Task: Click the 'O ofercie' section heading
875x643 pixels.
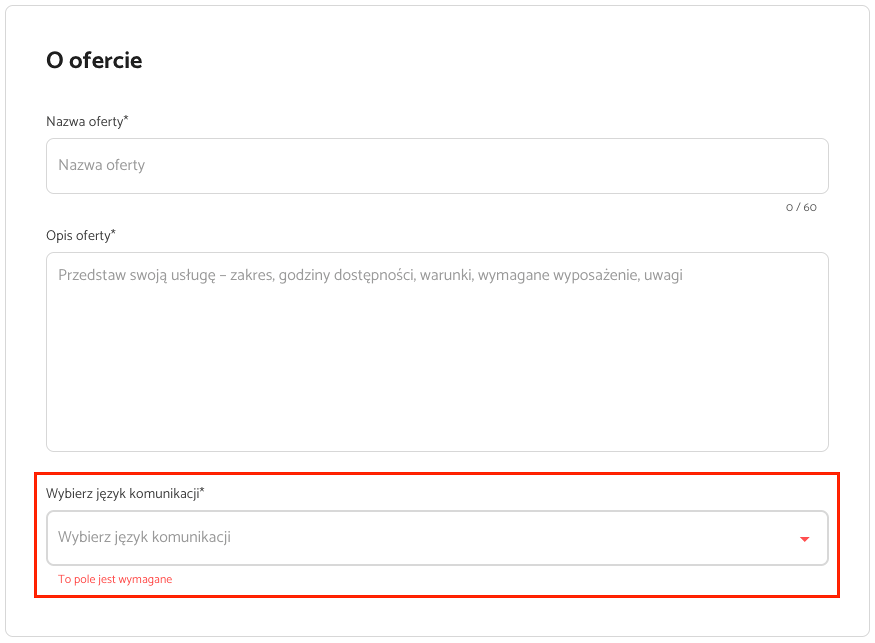Action: (94, 60)
